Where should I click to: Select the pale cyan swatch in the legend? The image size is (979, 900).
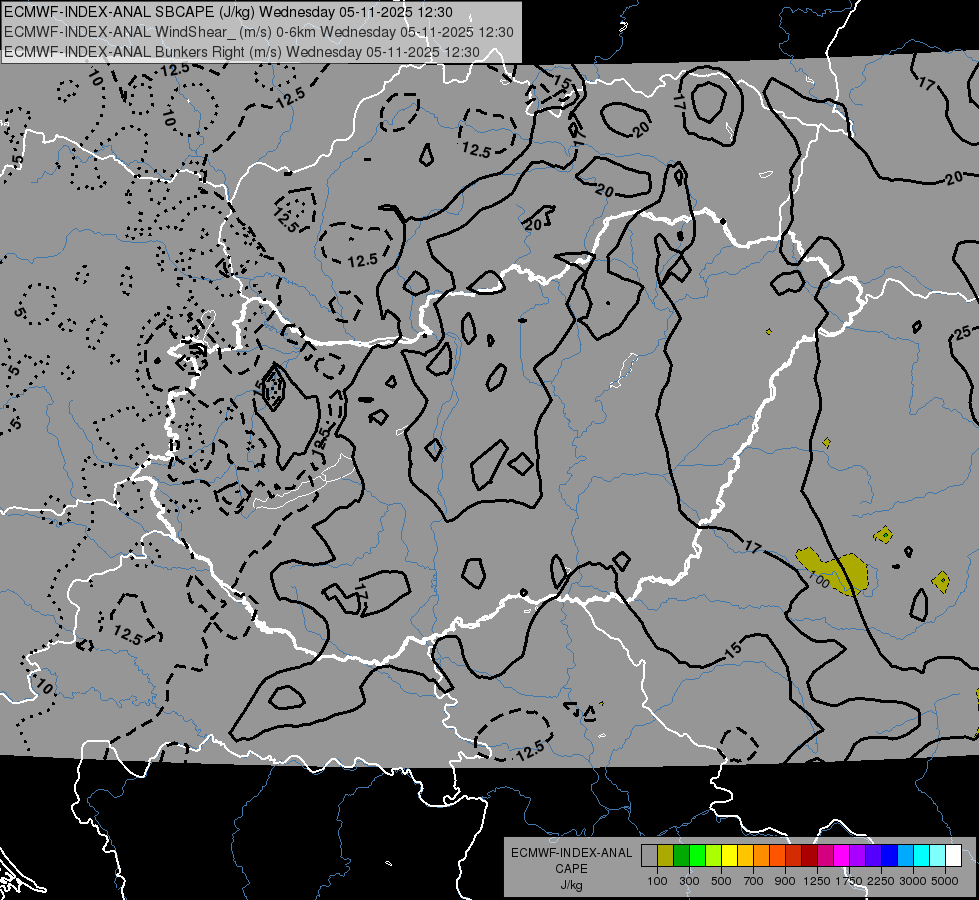(x=938, y=855)
